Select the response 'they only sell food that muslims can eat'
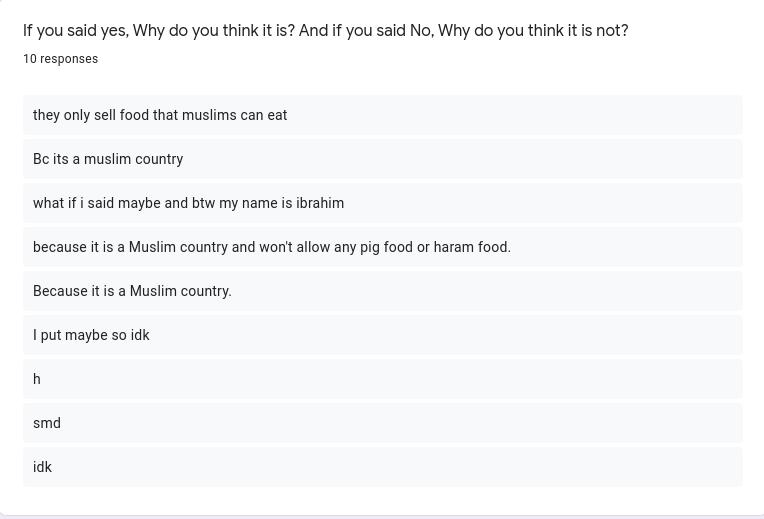This screenshot has width=764, height=519. point(382,115)
